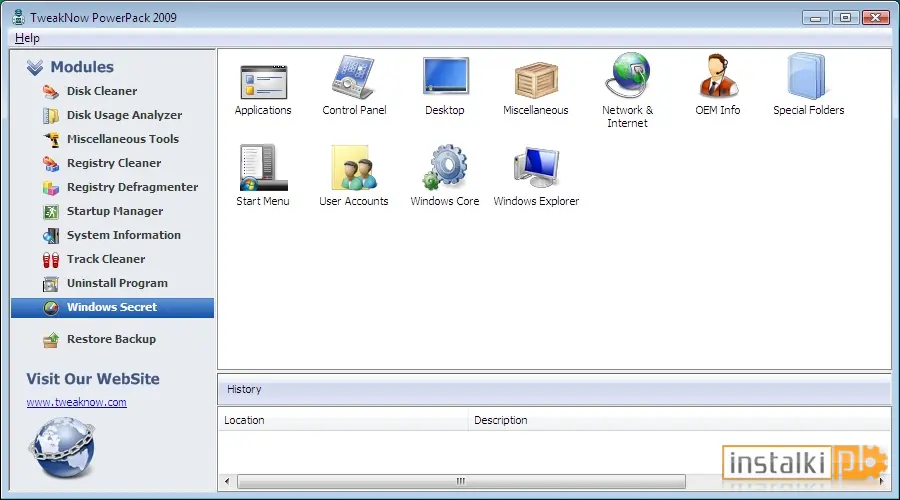Click the History panel header
This screenshot has width=900, height=500.
point(554,389)
